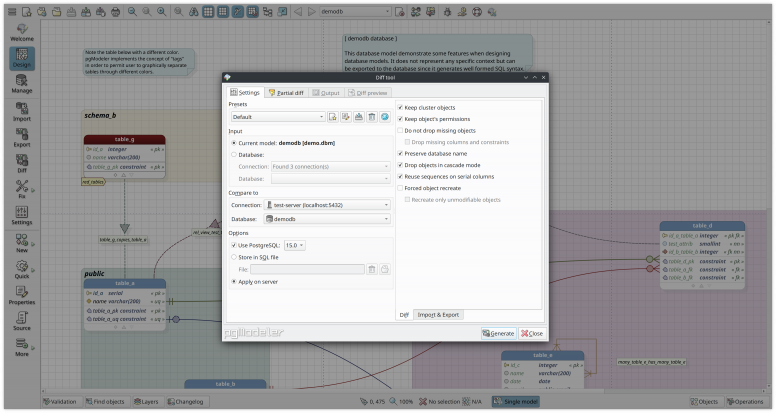Click the binoculars Find icon in toolbar
776x413 pixels.
point(194,11)
